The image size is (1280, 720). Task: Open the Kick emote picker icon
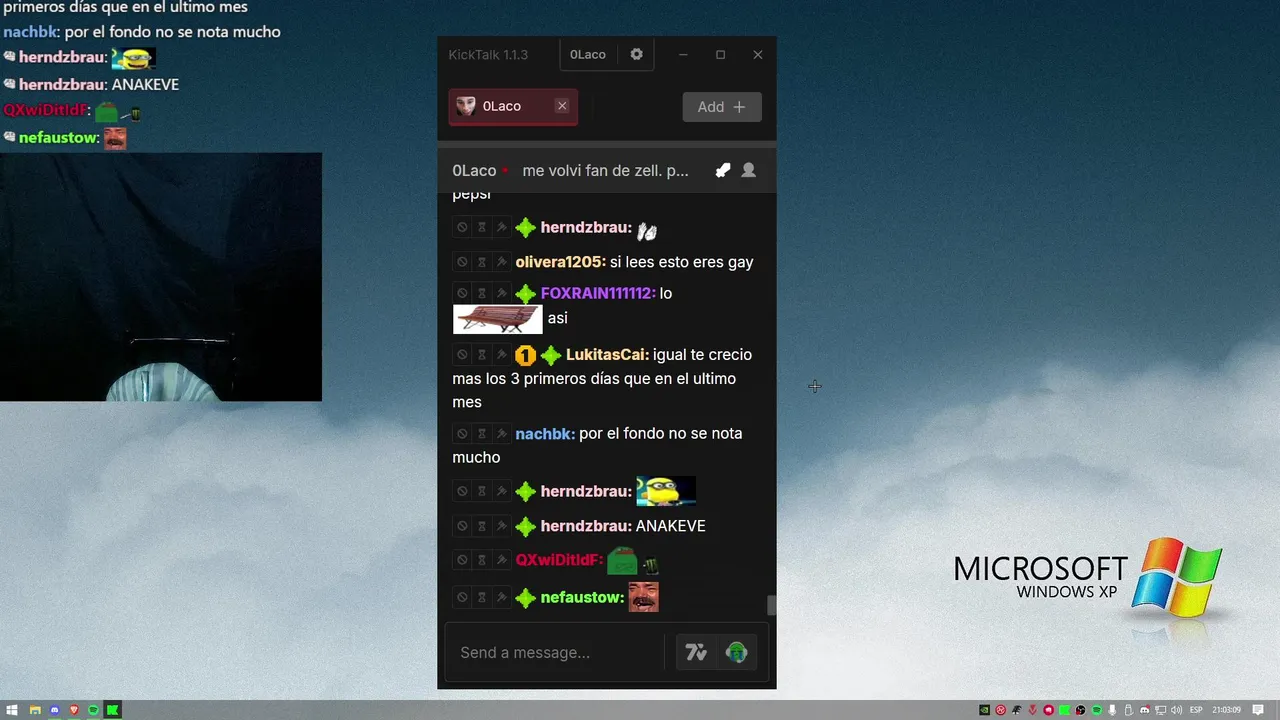(x=737, y=653)
